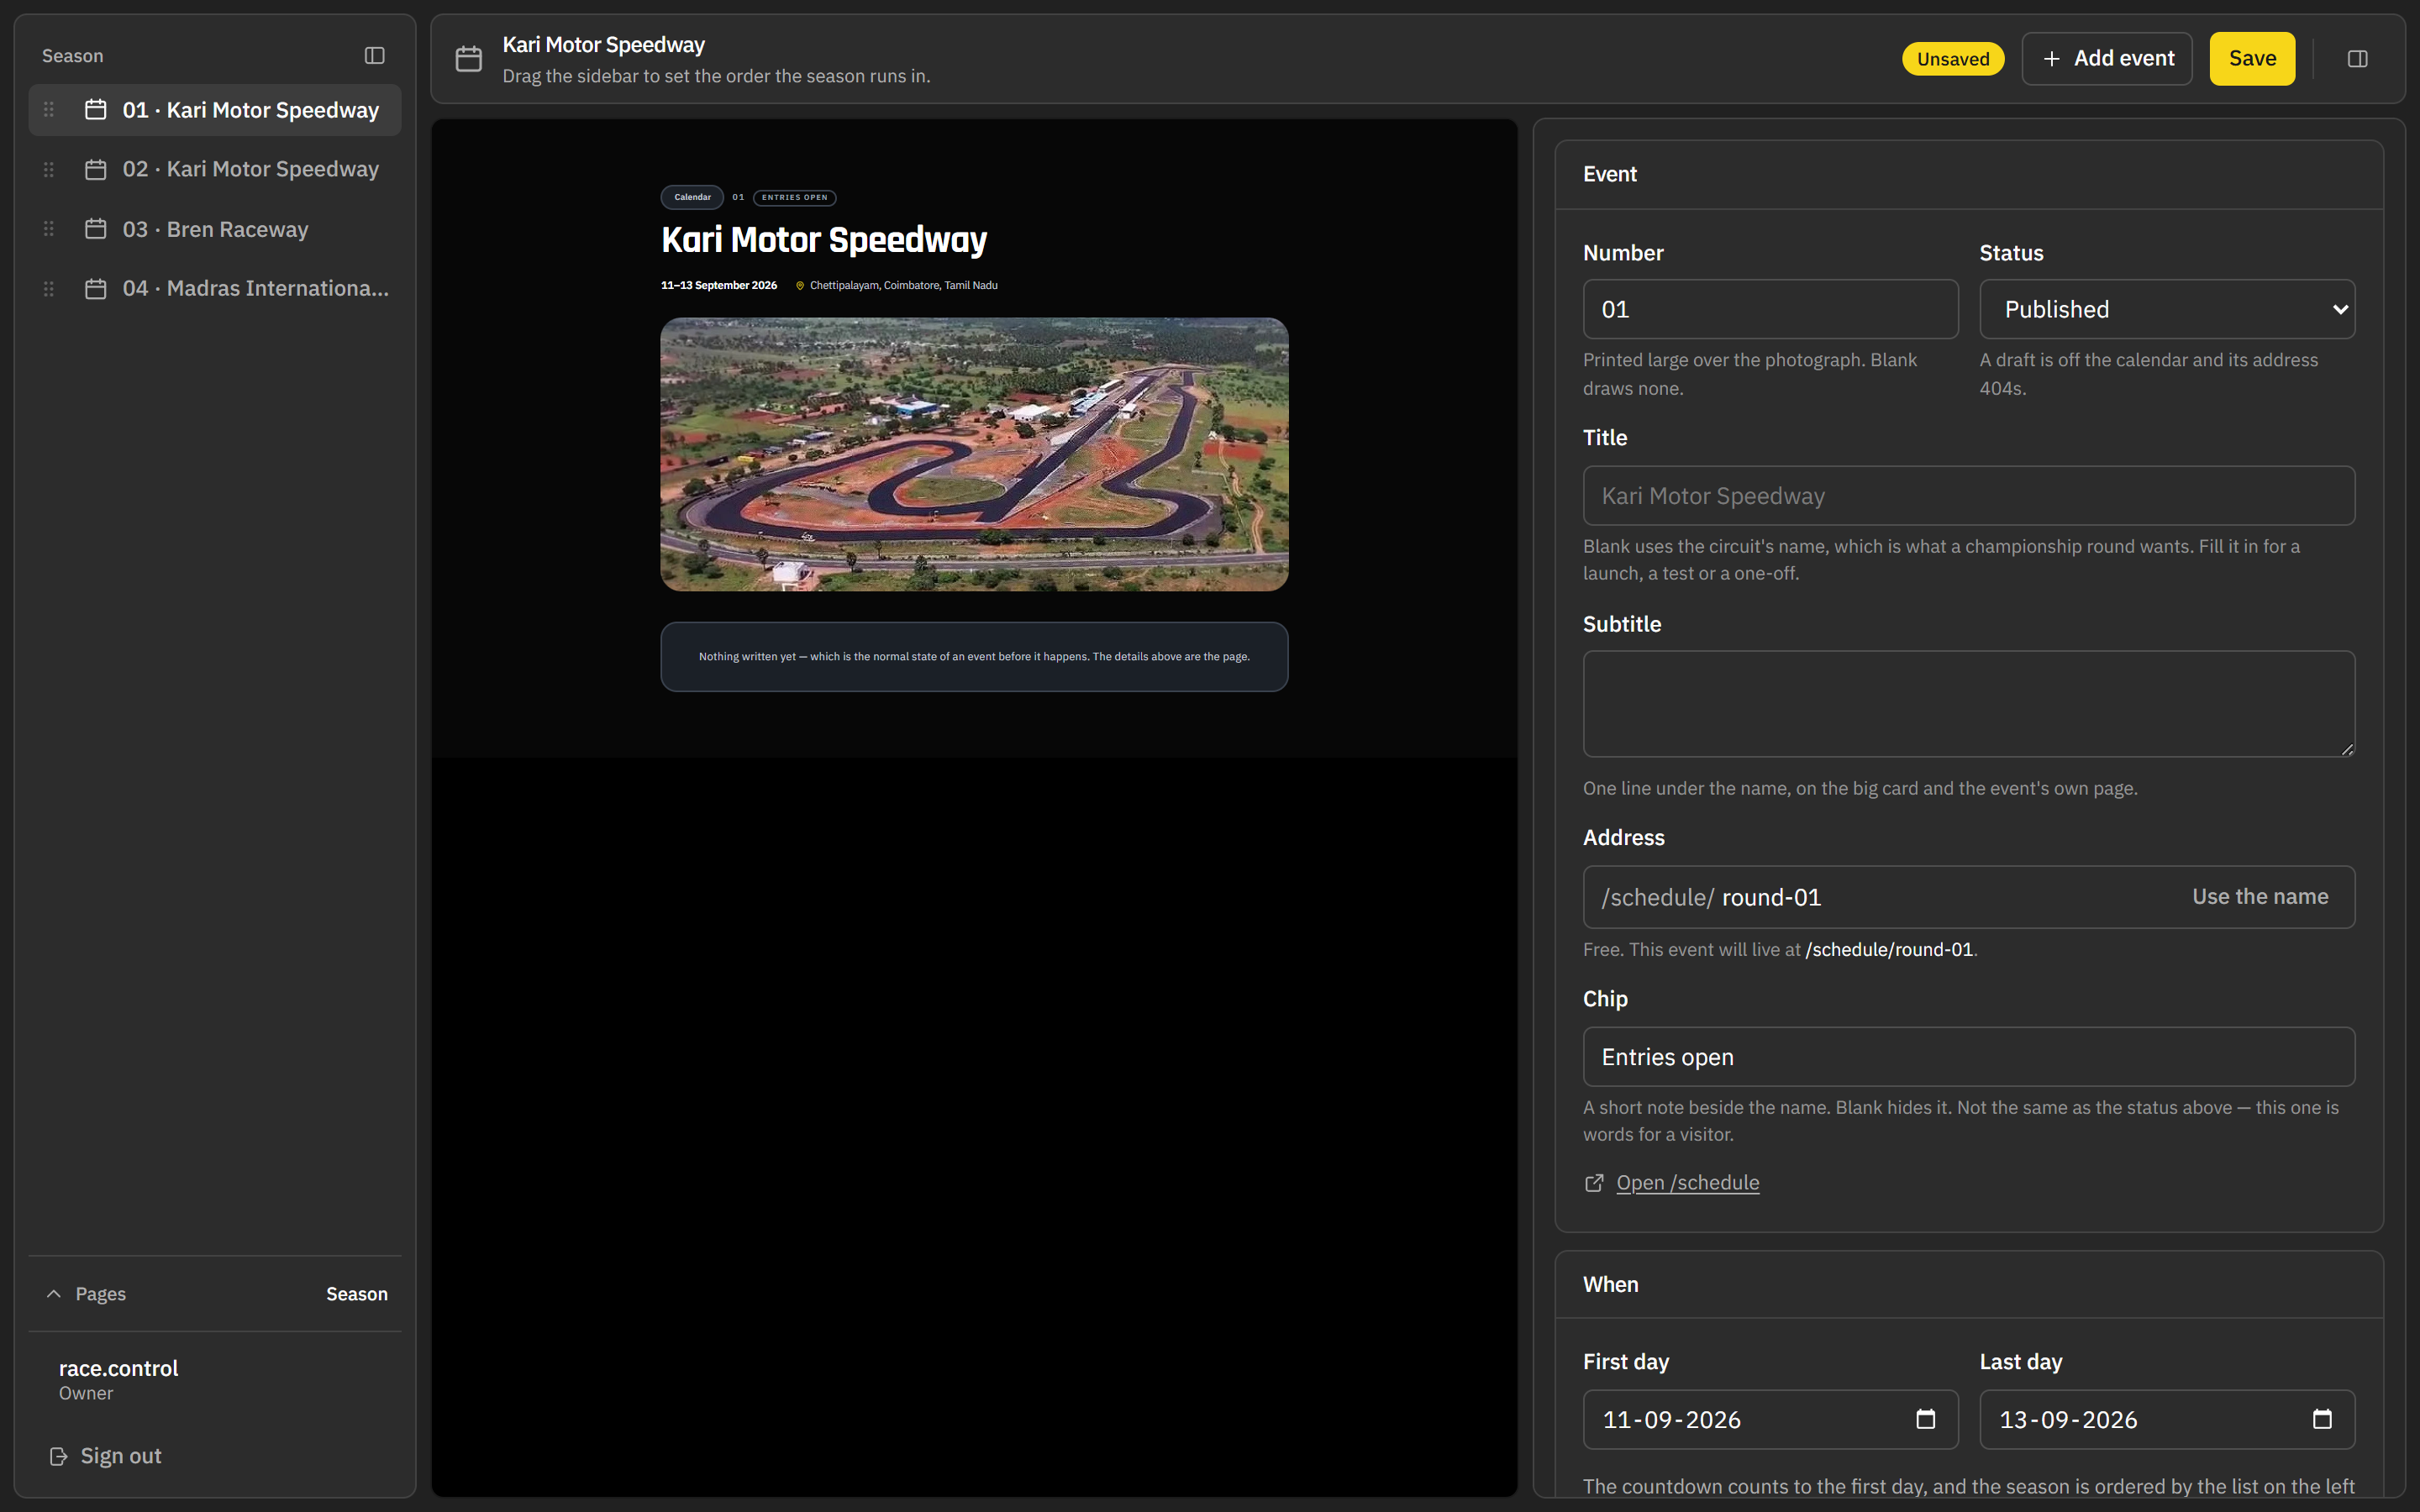Image resolution: width=2420 pixels, height=1512 pixels.
Task: Switch to the Season tab
Action: (357, 1294)
